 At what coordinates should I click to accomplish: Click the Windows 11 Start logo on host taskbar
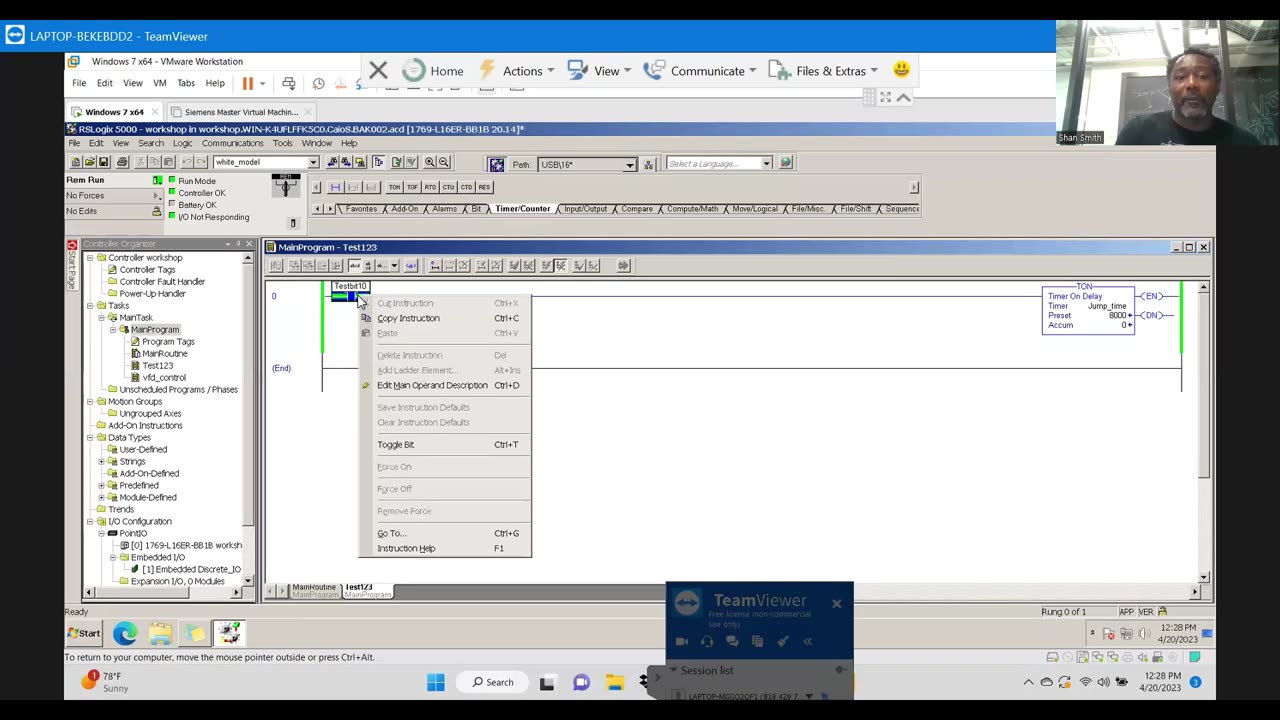click(436, 682)
